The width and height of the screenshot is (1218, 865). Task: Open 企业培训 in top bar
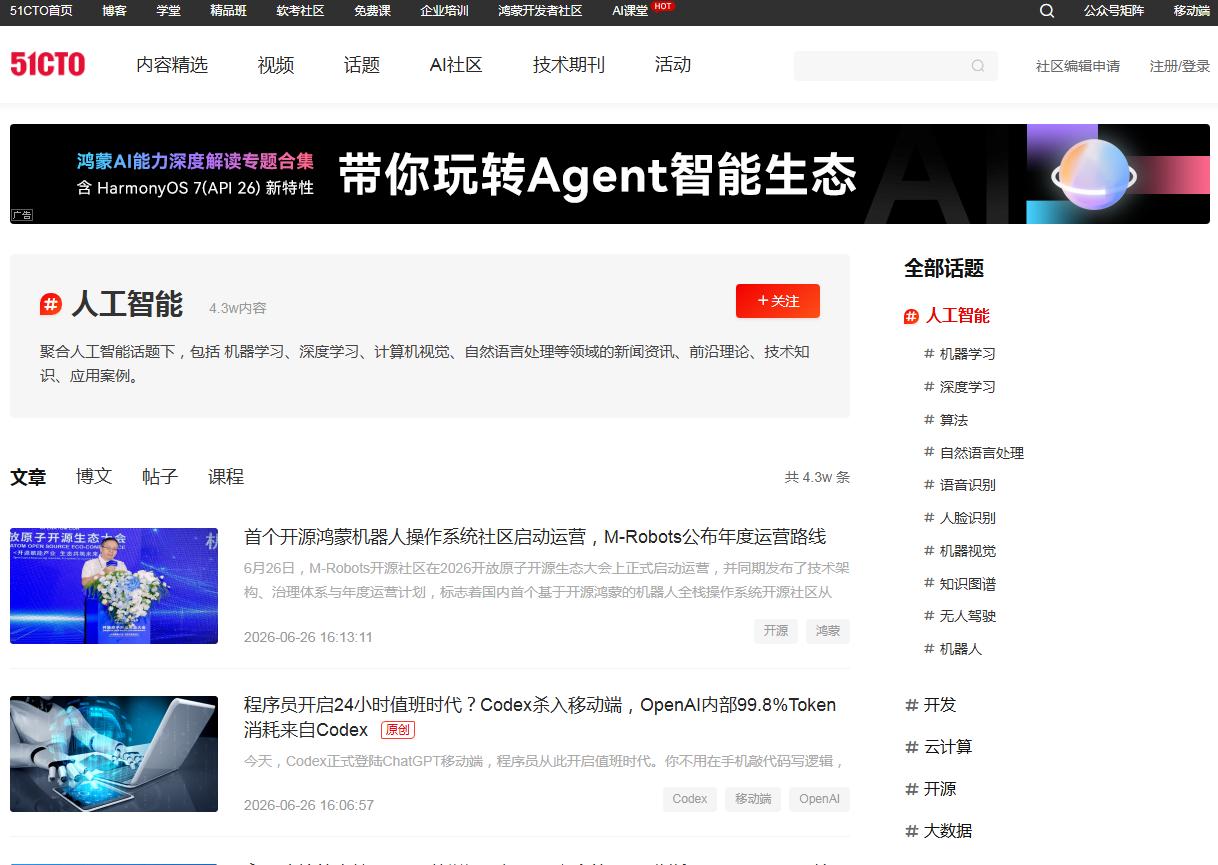point(445,11)
